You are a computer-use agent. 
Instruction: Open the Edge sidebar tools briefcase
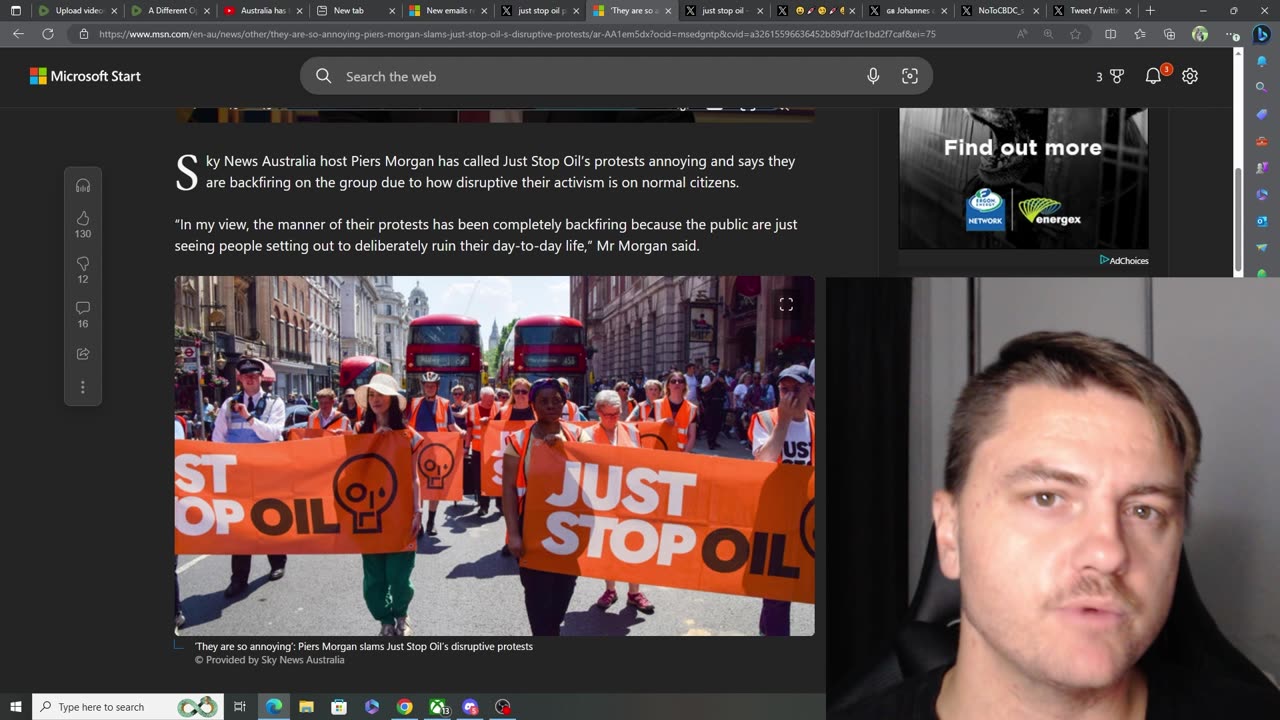[1261, 141]
